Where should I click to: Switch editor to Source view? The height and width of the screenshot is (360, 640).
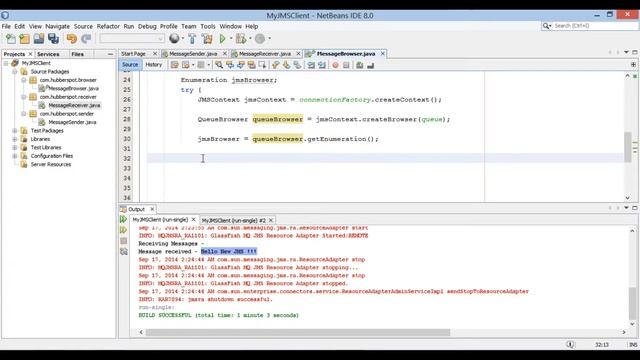[130, 64]
